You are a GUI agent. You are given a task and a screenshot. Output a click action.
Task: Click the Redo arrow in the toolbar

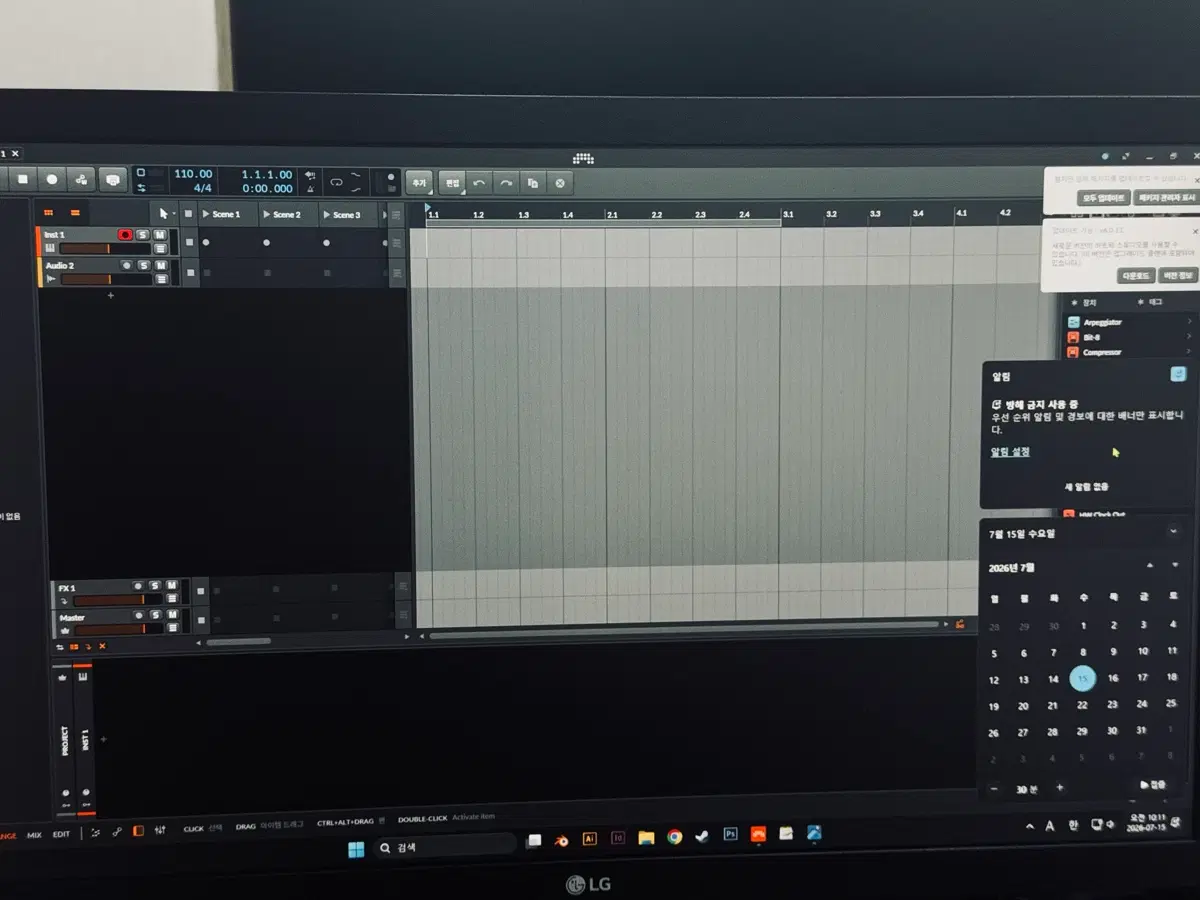pyautogui.click(x=506, y=183)
